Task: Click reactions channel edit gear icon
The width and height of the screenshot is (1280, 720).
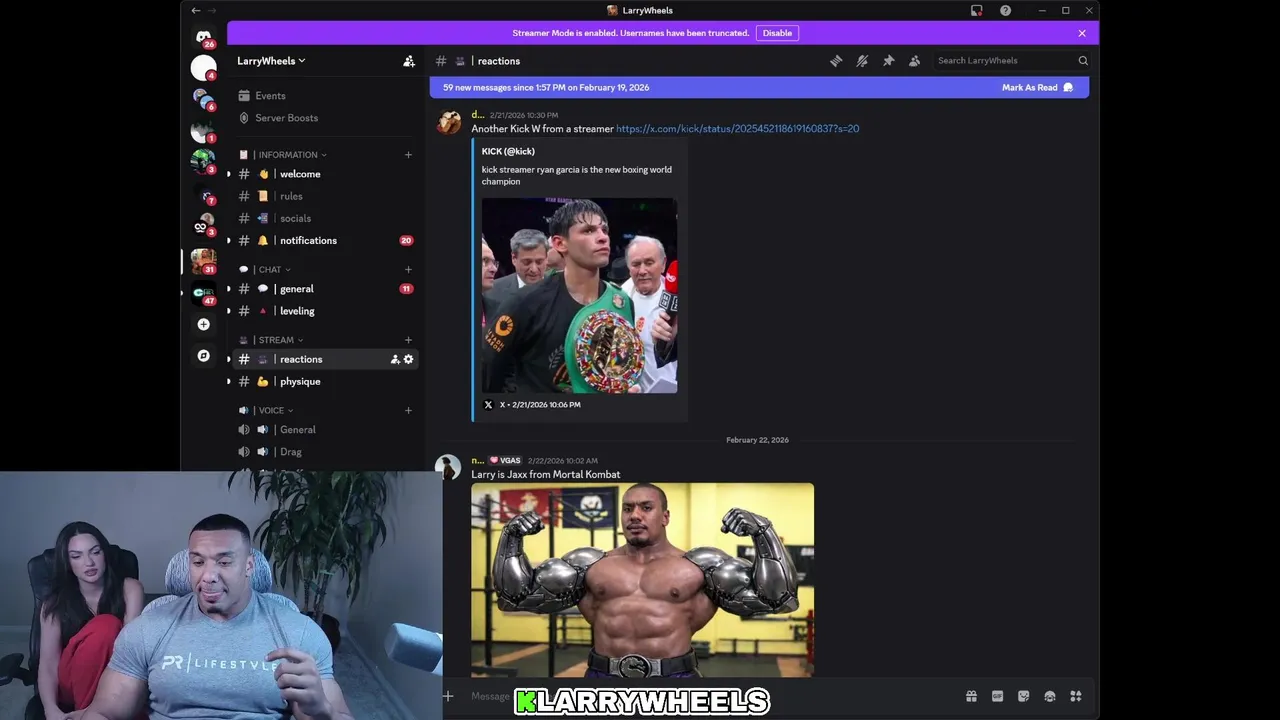Action: [408, 359]
